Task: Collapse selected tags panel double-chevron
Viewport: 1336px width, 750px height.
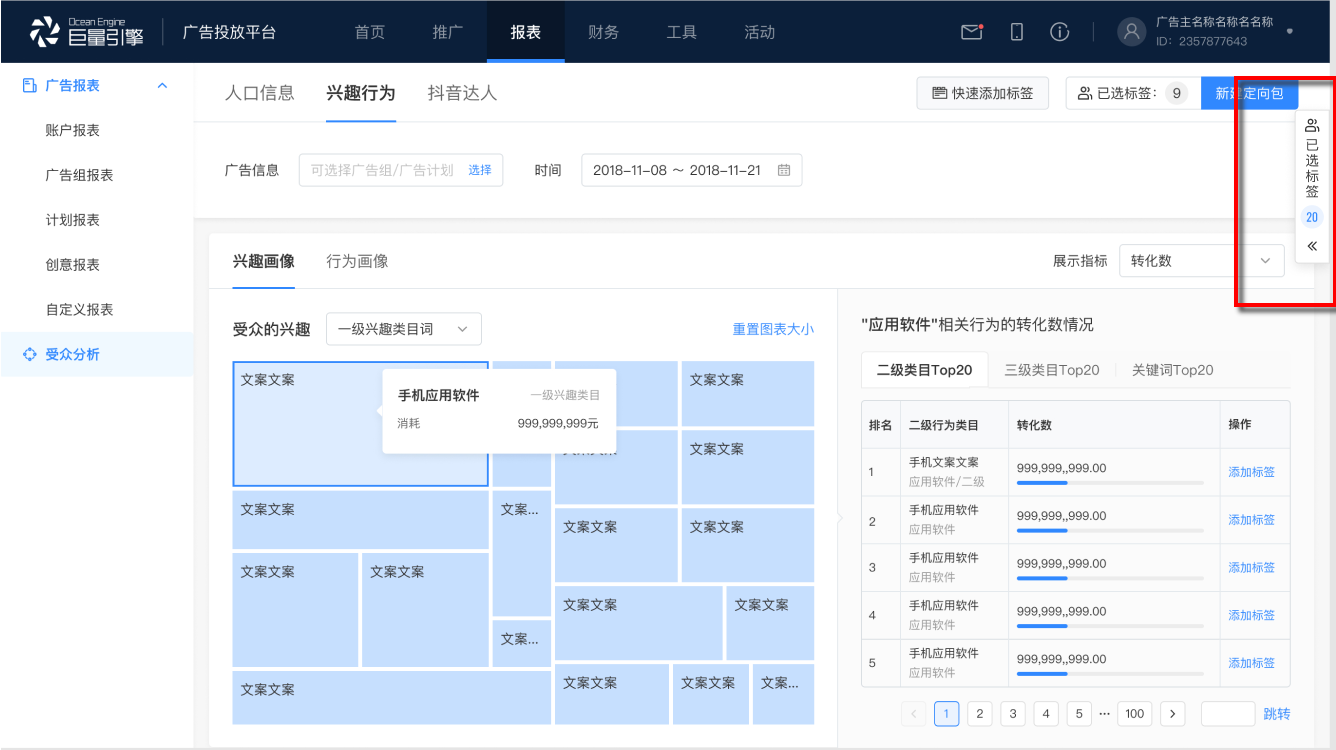Action: (1312, 246)
